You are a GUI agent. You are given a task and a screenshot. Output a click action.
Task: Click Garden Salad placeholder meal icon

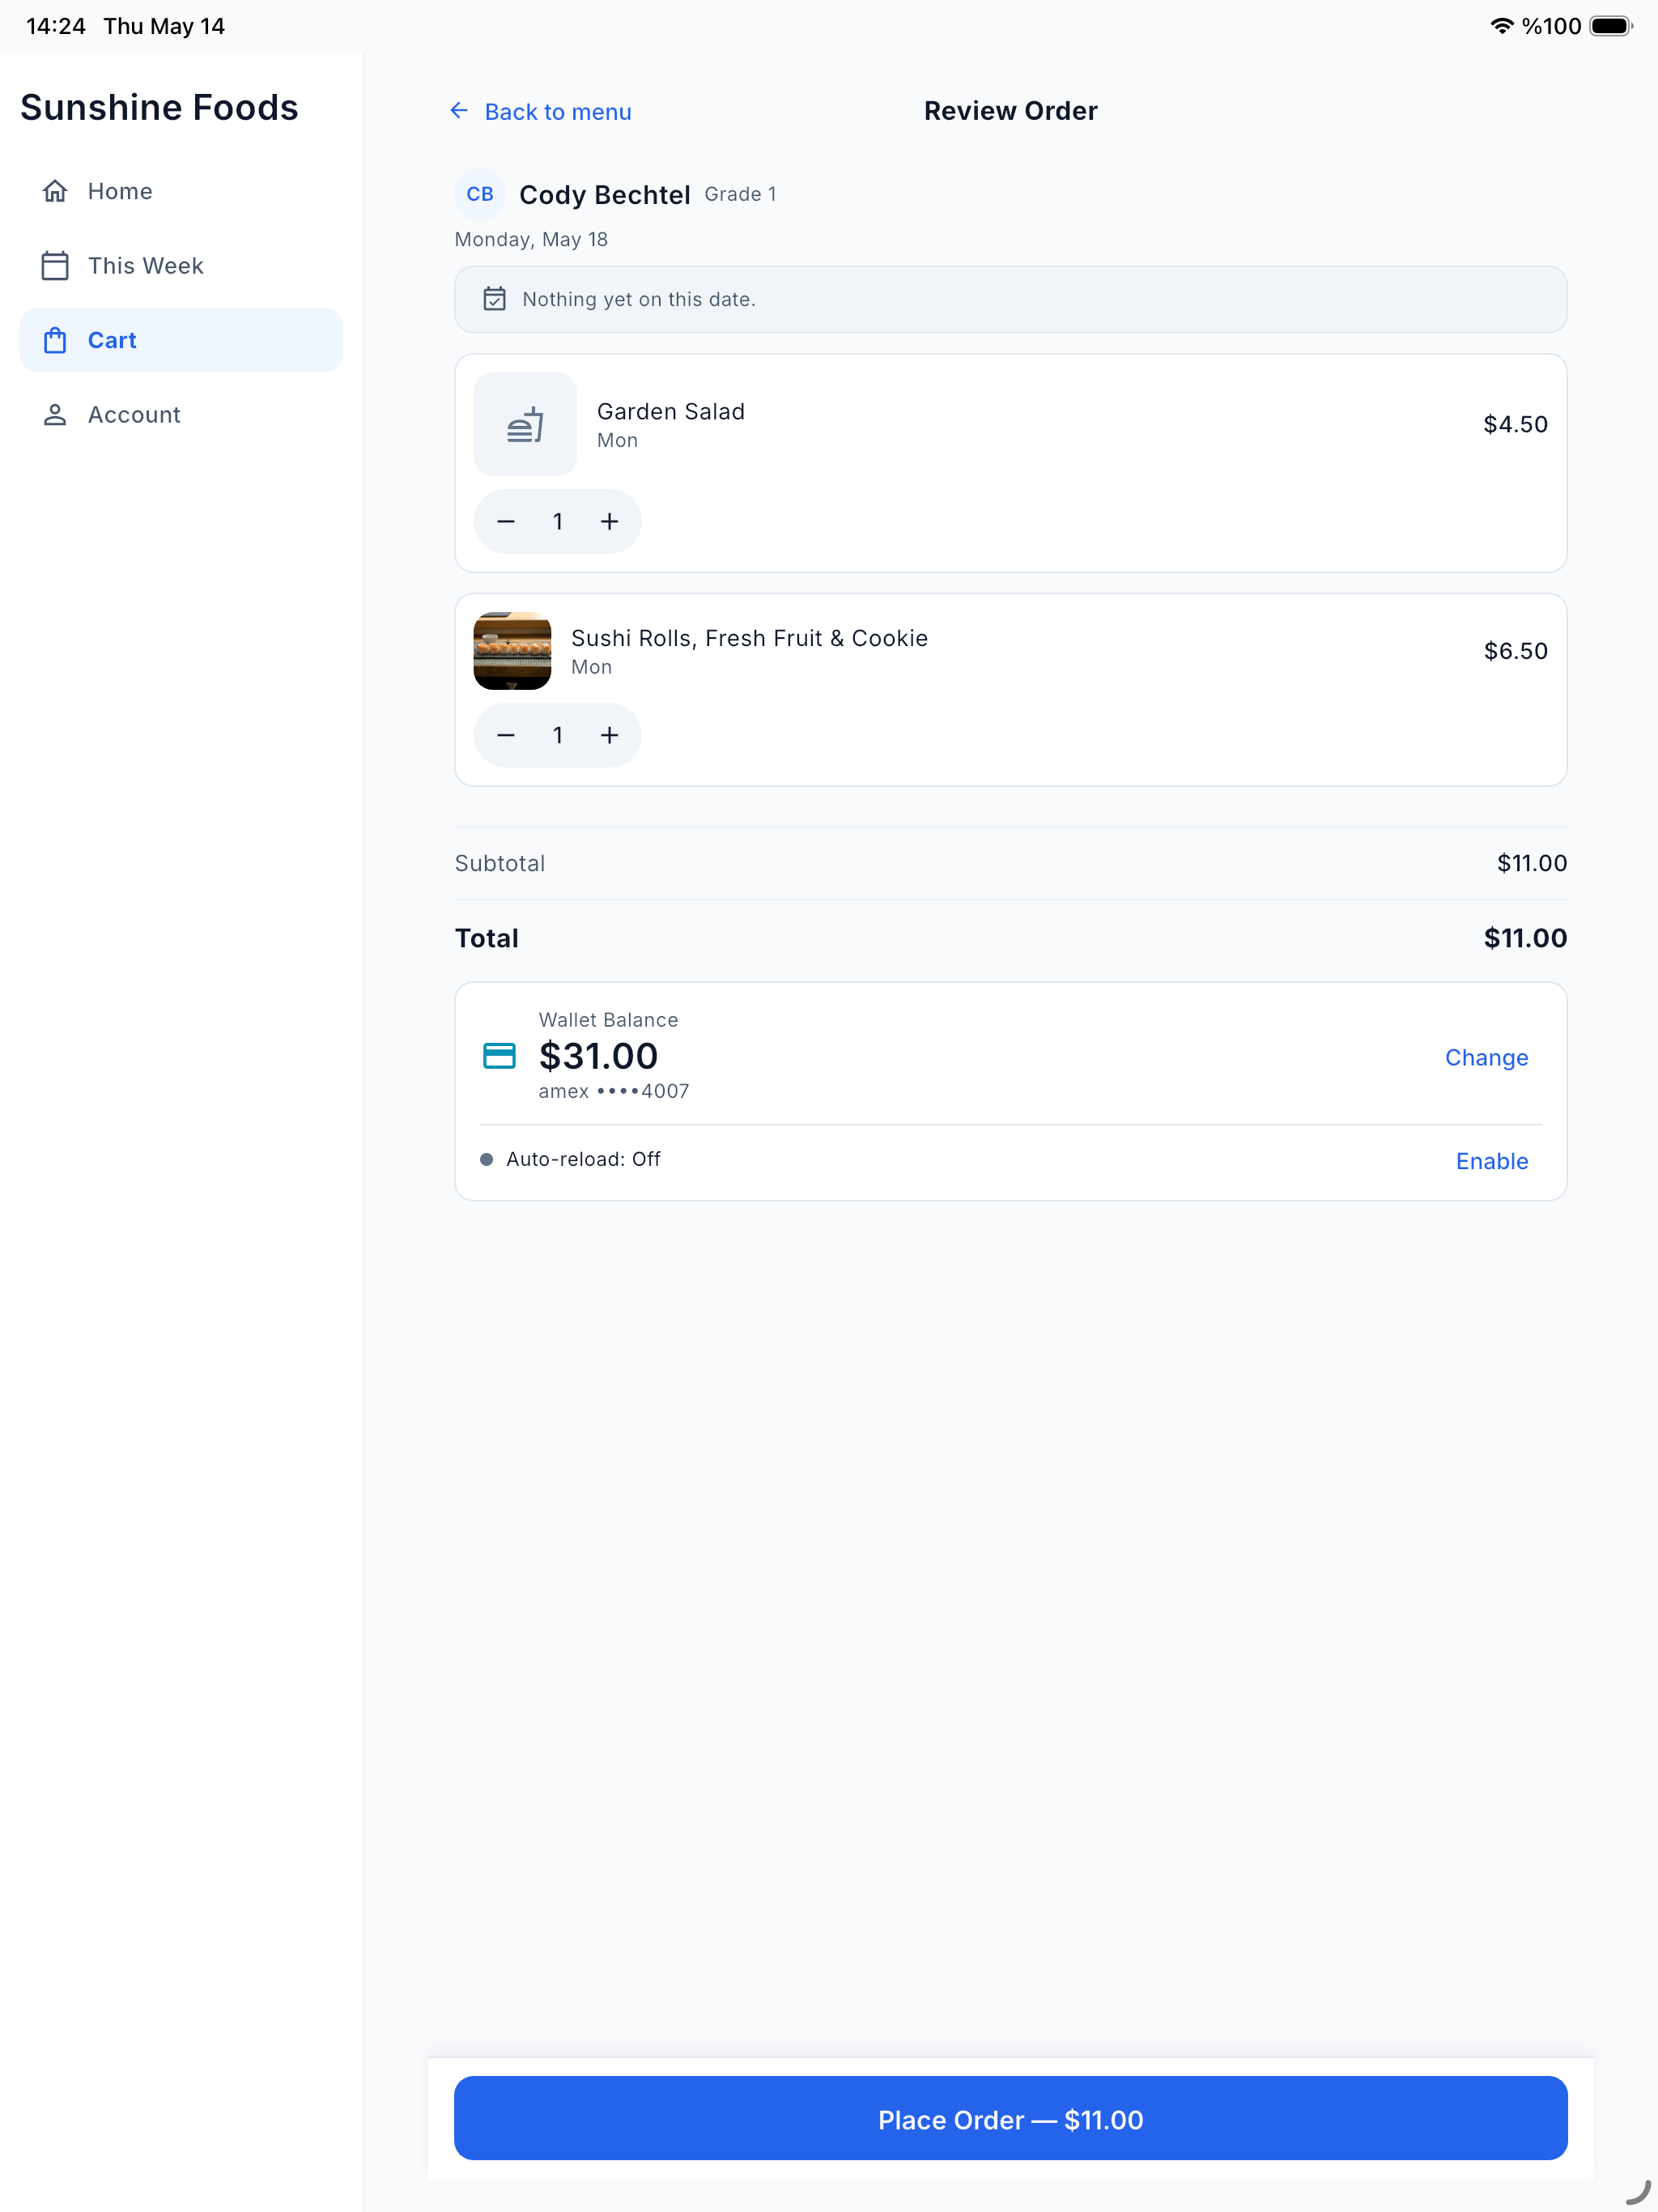point(525,424)
